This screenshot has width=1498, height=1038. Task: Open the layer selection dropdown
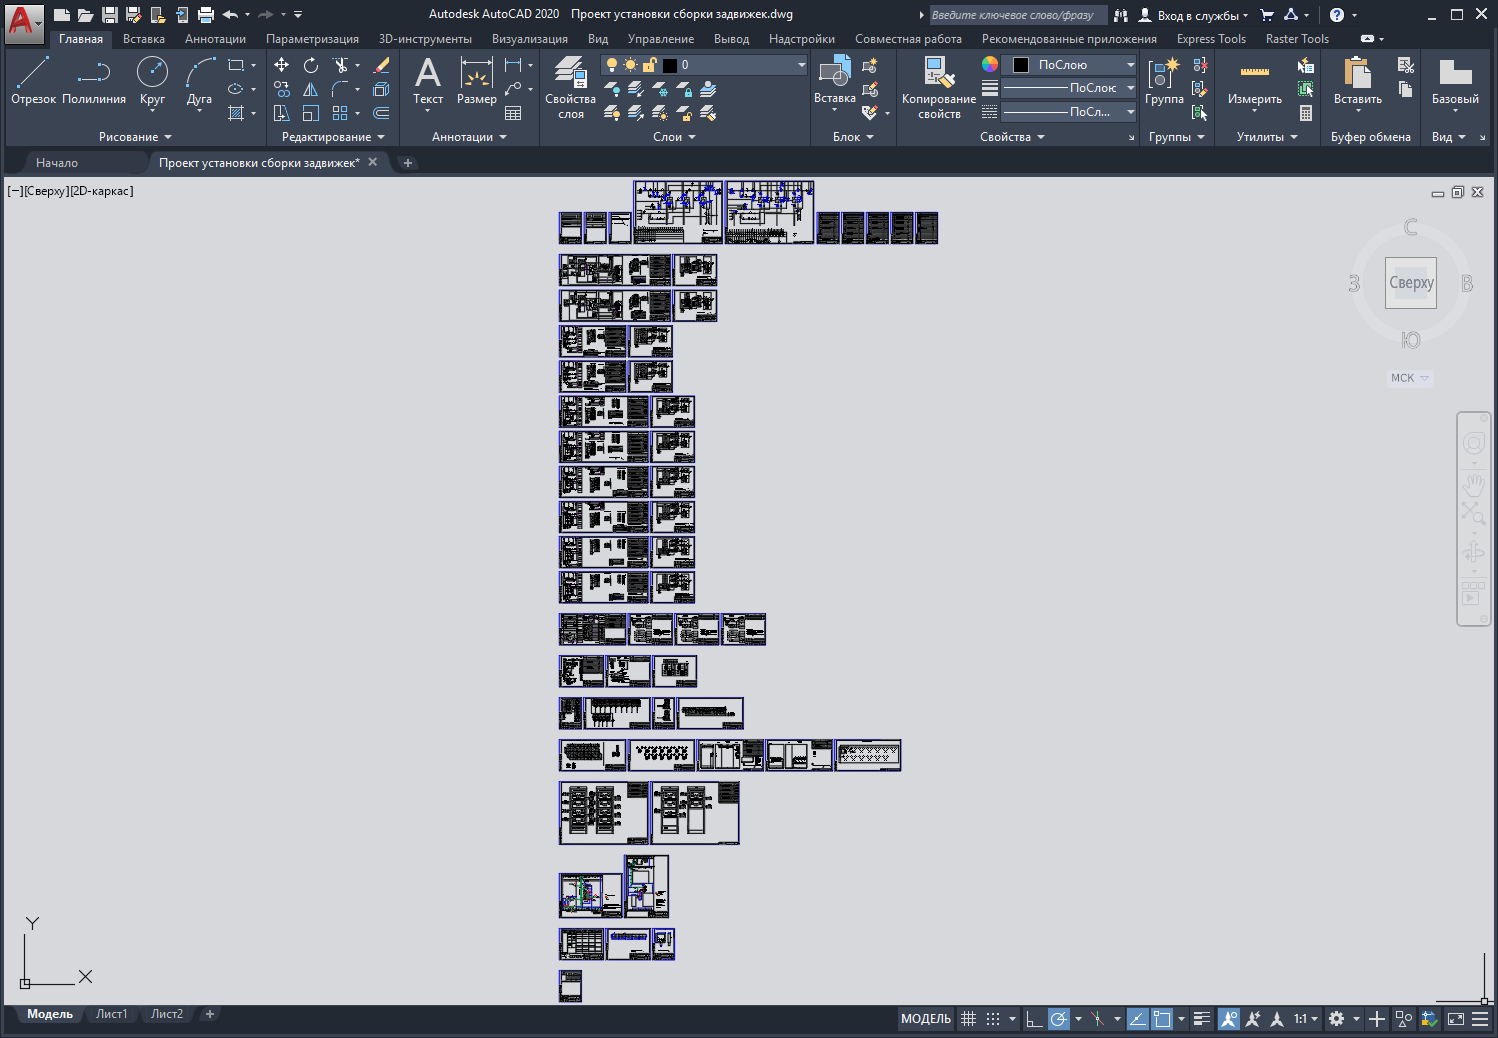pos(704,65)
